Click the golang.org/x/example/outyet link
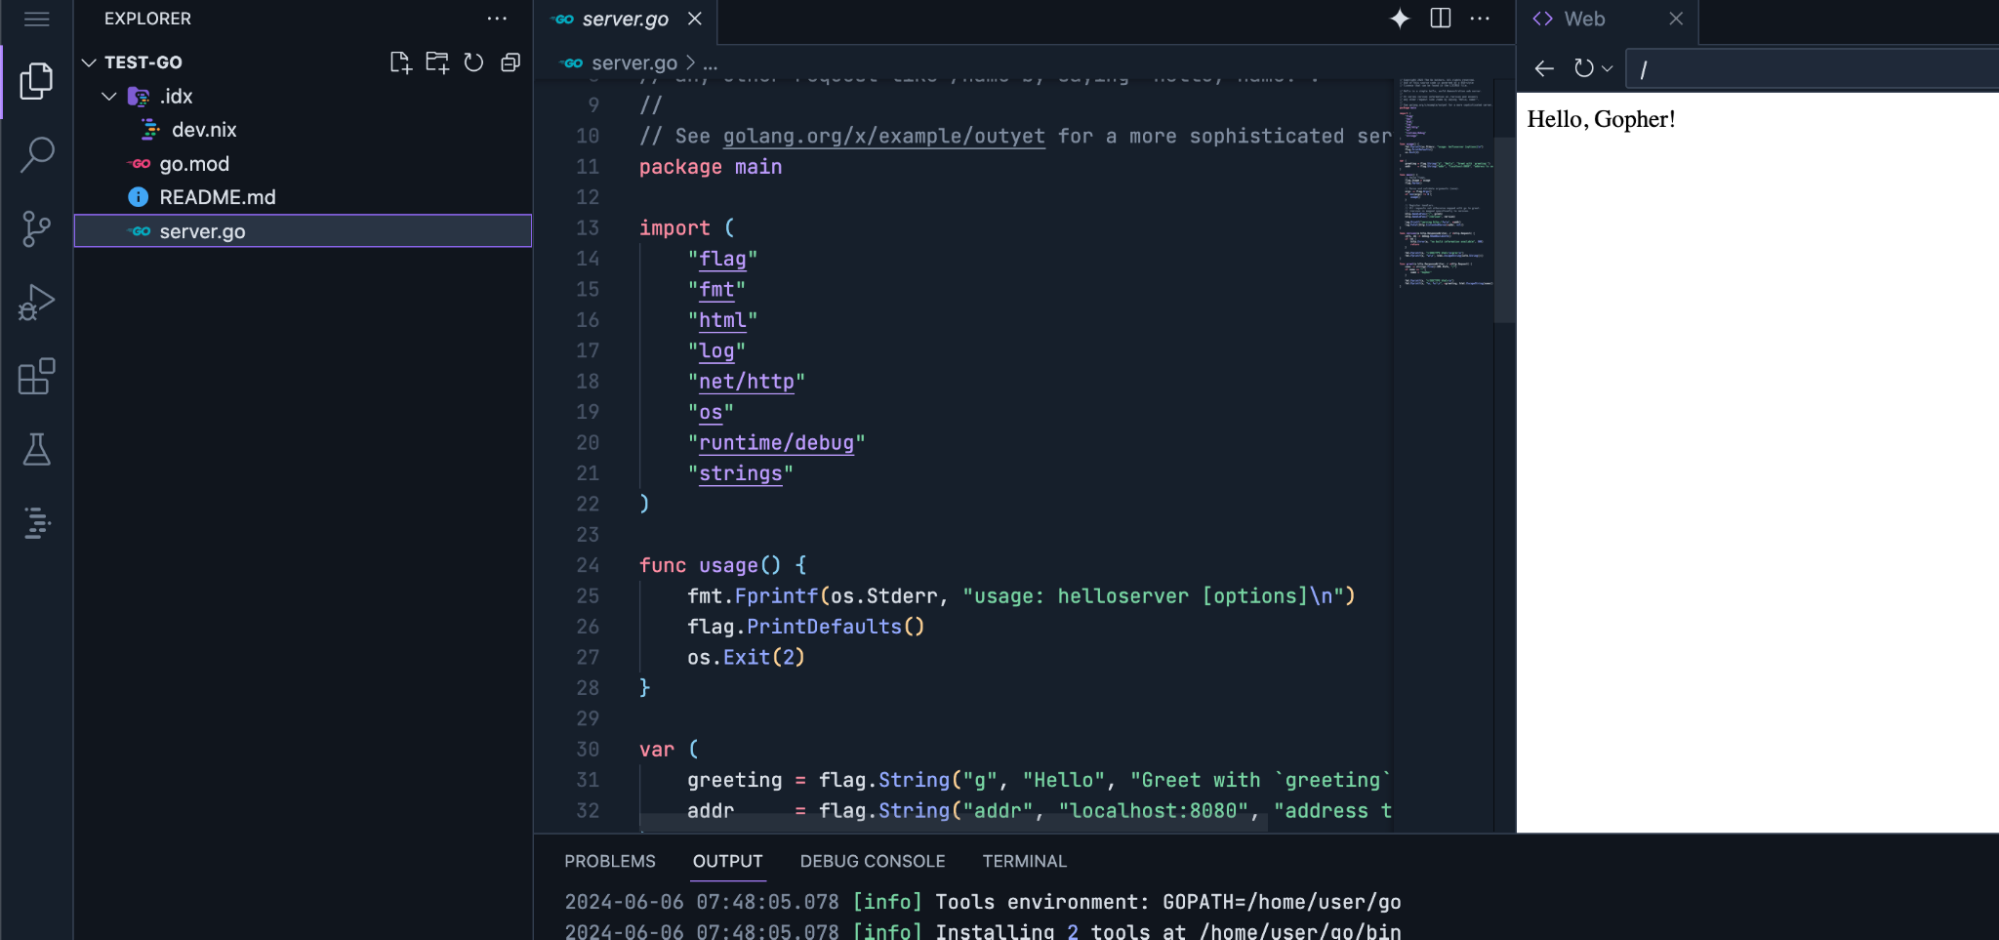The image size is (1999, 940). (883, 136)
